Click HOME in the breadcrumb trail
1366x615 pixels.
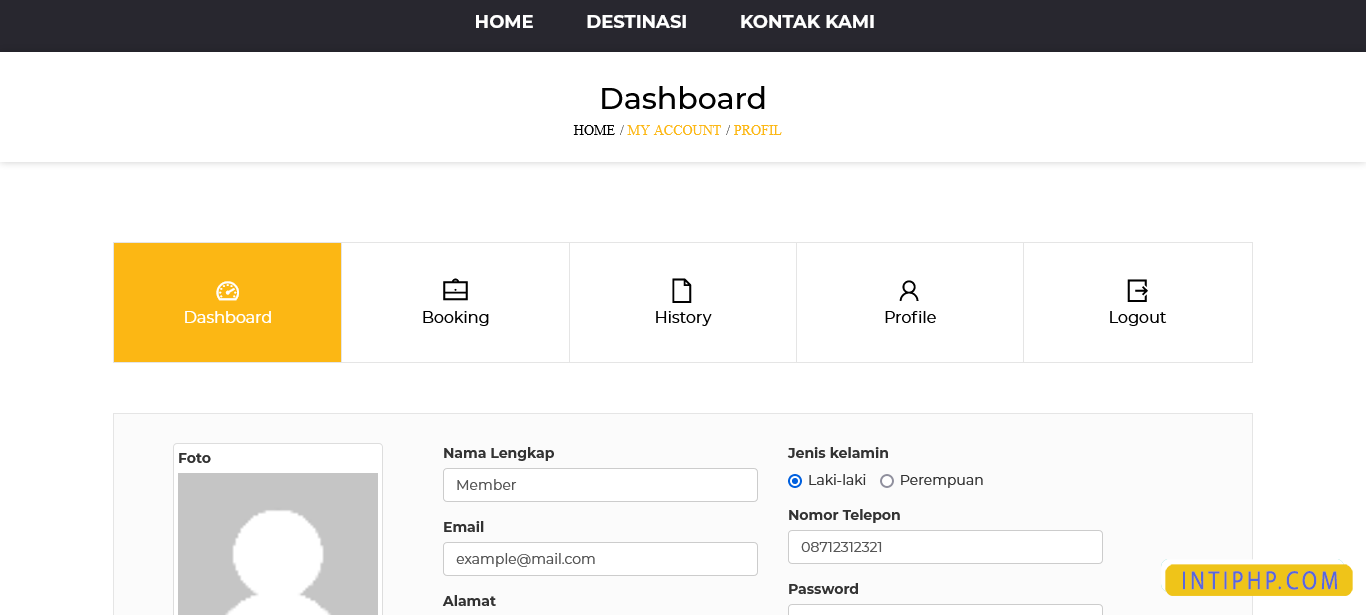pos(593,130)
